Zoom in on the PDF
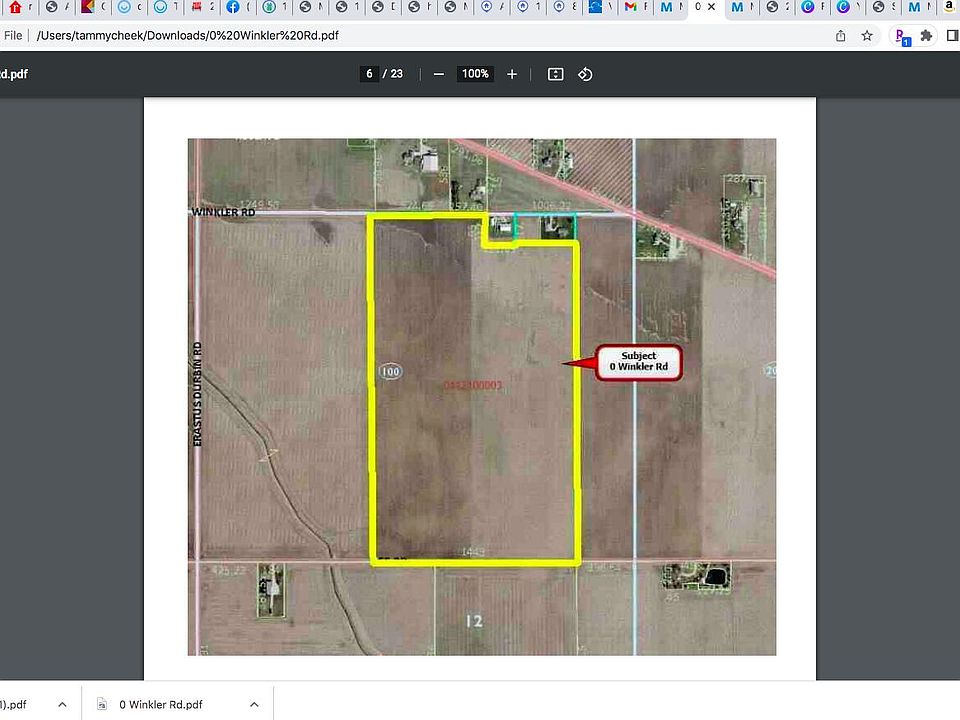This screenshot has height=720, width=960. tap(512, 74)
